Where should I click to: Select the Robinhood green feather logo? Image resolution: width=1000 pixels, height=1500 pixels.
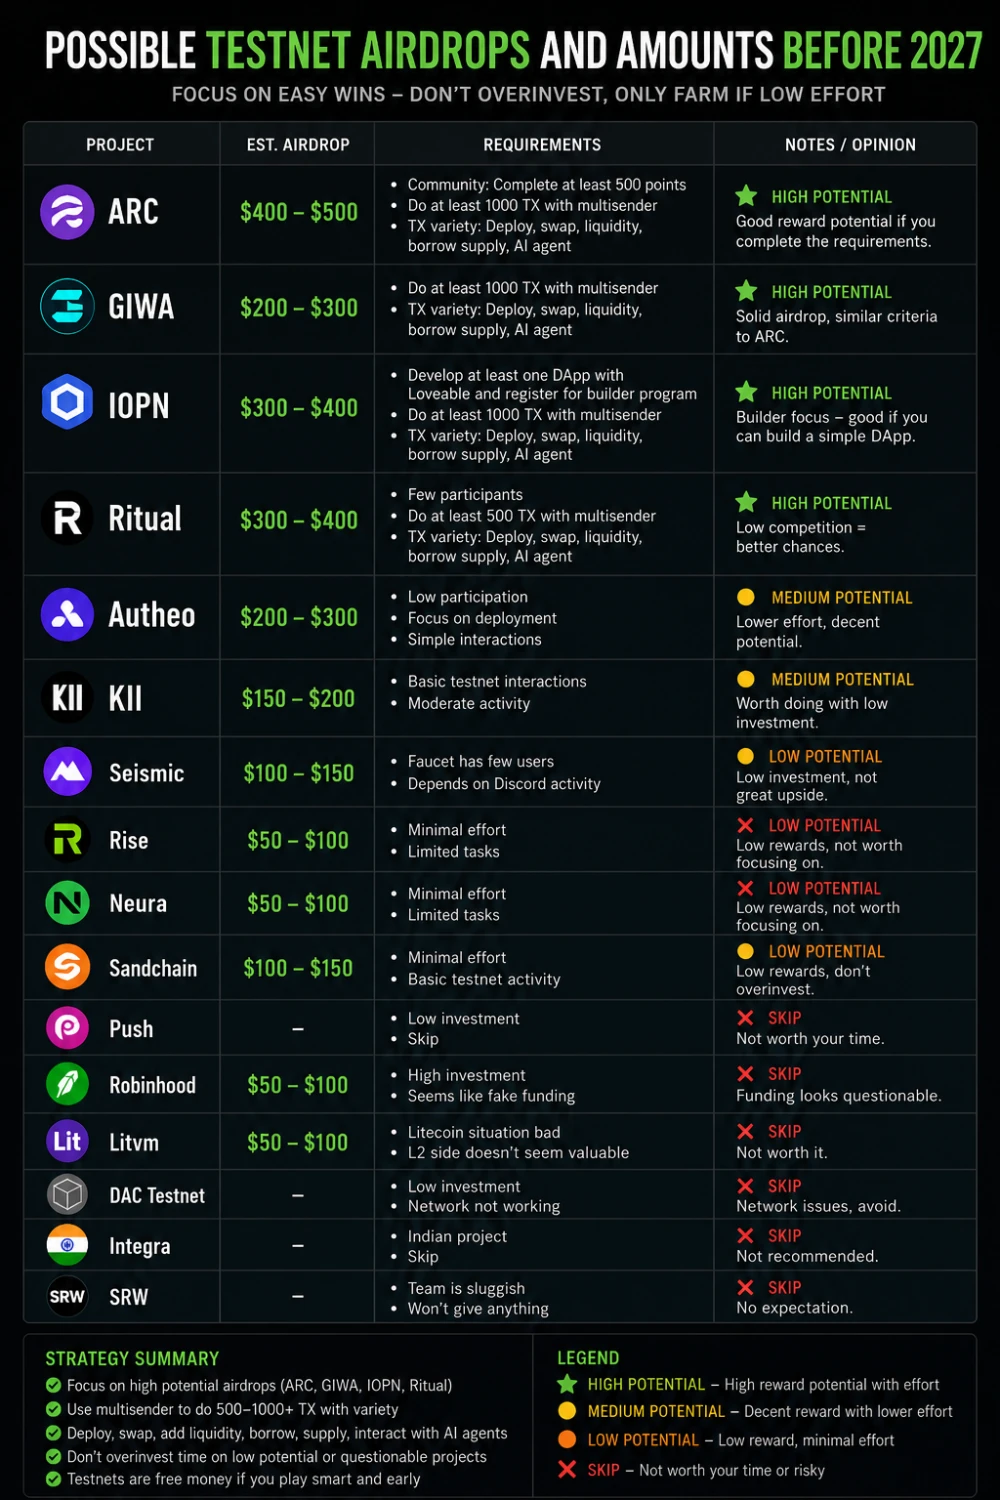click(67, 1084)
